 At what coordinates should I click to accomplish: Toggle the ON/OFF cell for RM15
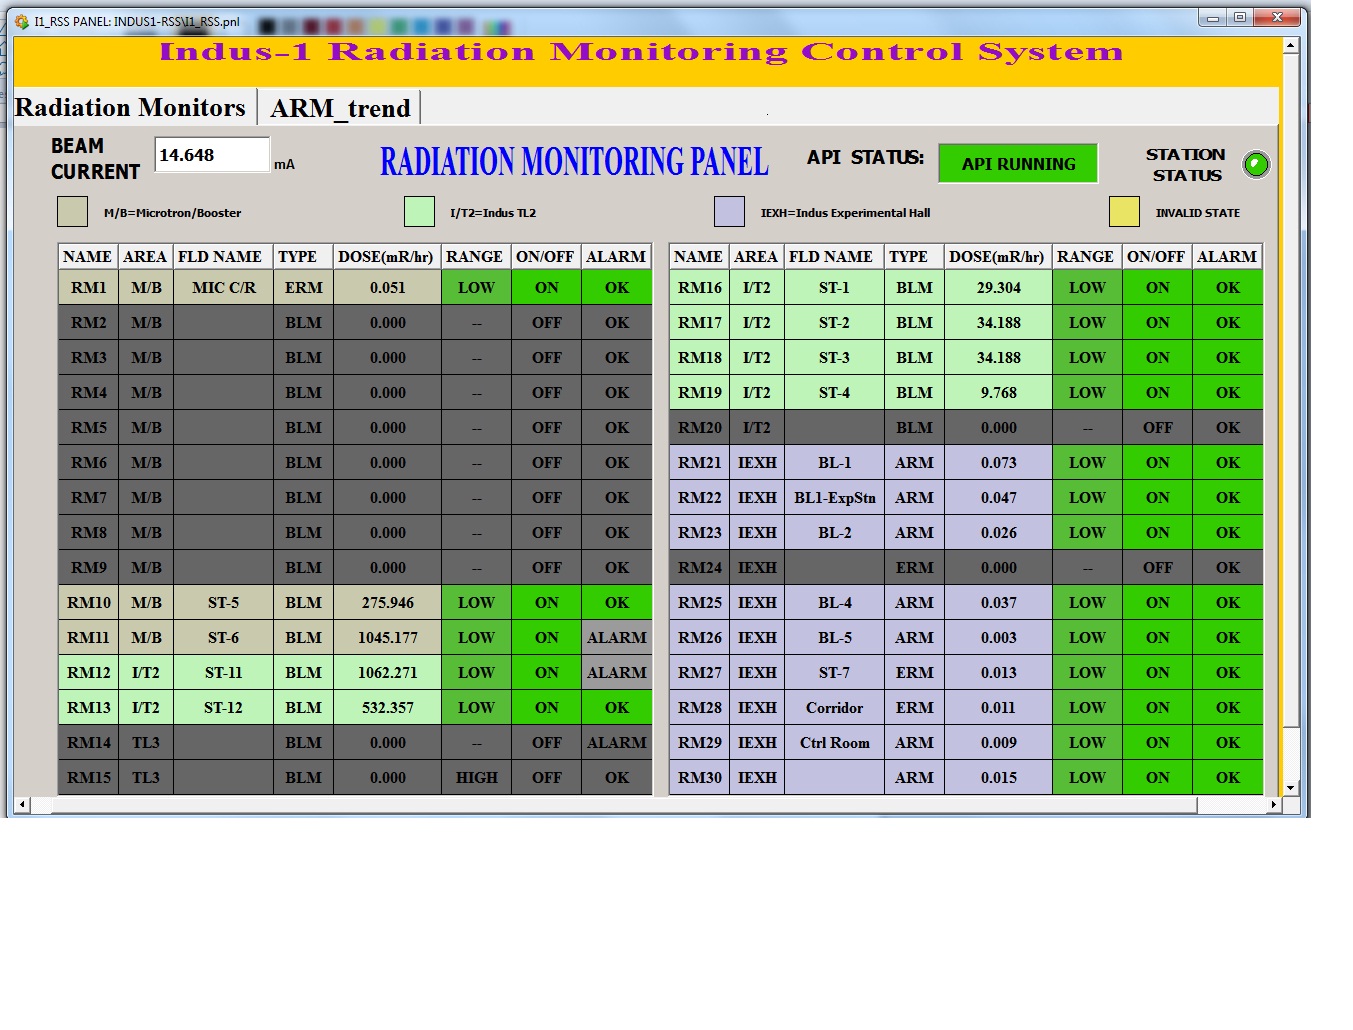pos(546,777)
